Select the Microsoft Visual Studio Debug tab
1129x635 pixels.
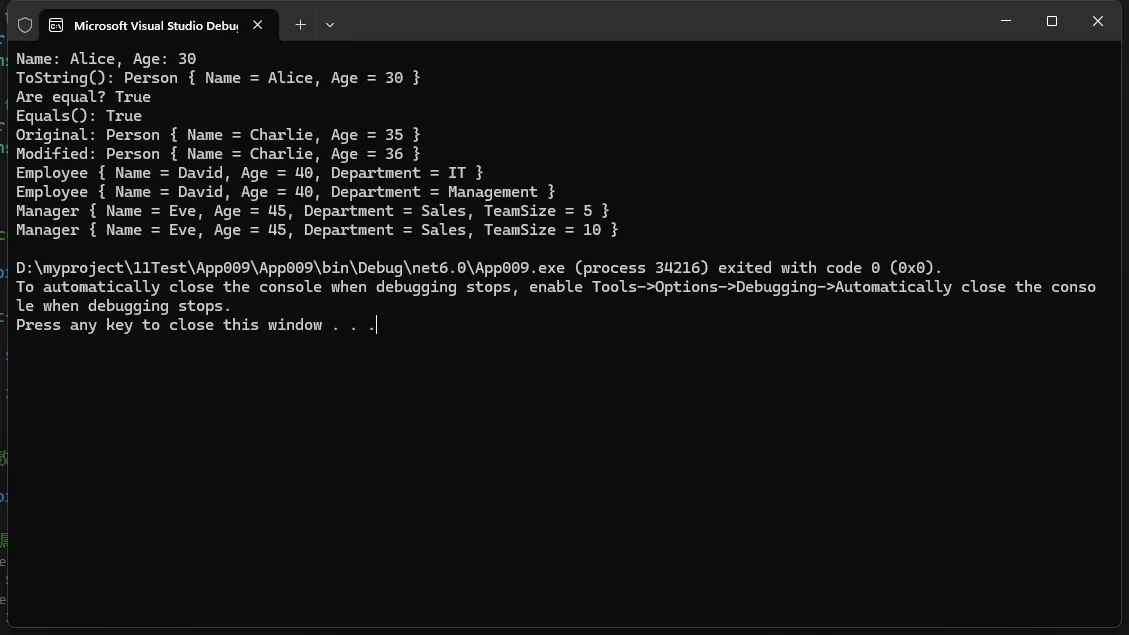pyautogui.click(x=158, y=25)
